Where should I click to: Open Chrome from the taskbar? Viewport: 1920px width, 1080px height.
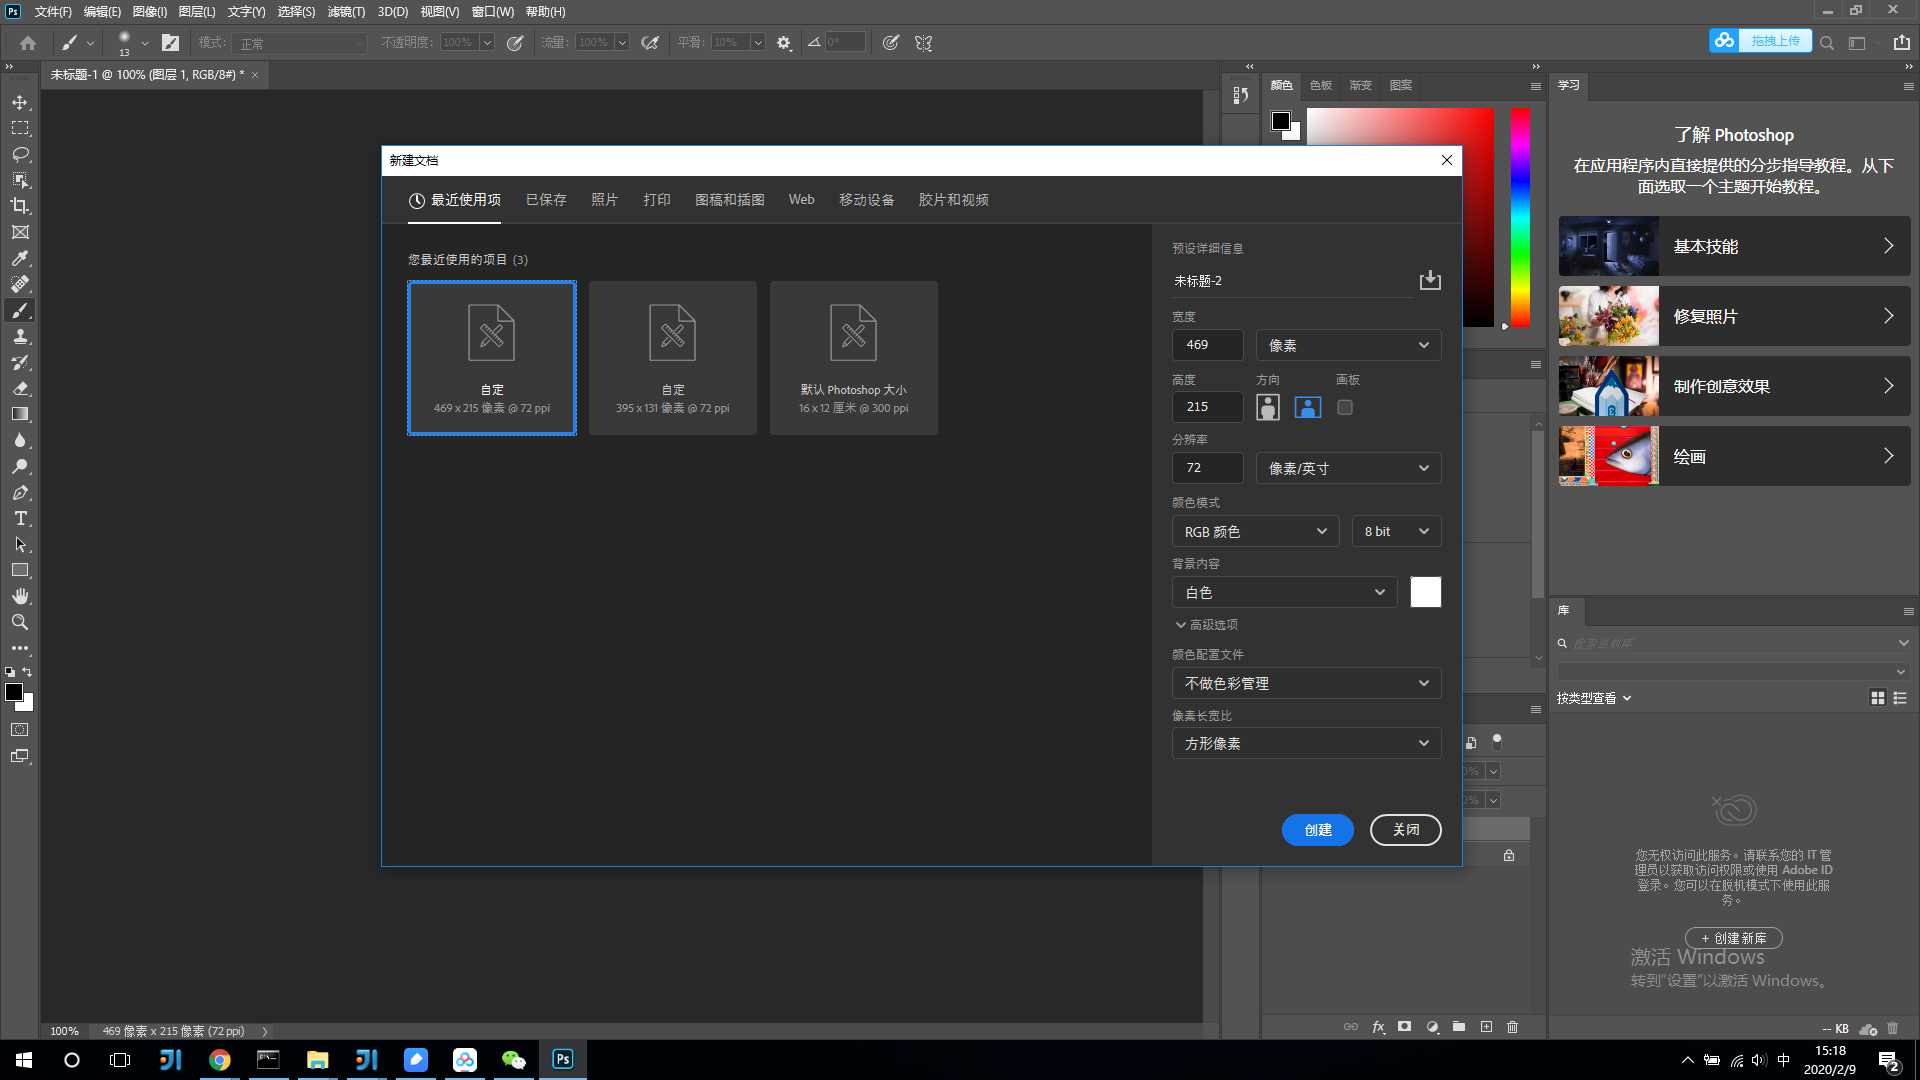coord(219,1060)
